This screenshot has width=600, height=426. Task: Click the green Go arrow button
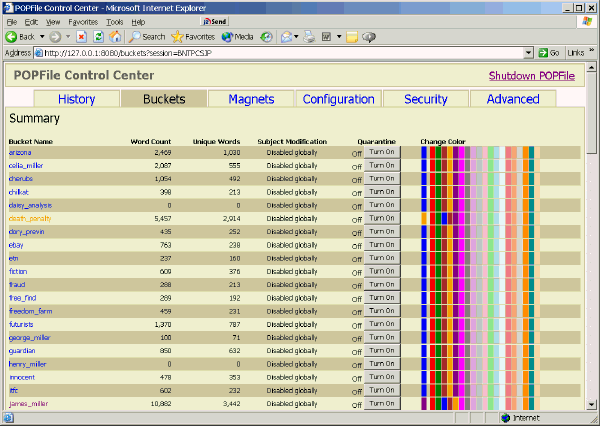pos(549,53)
